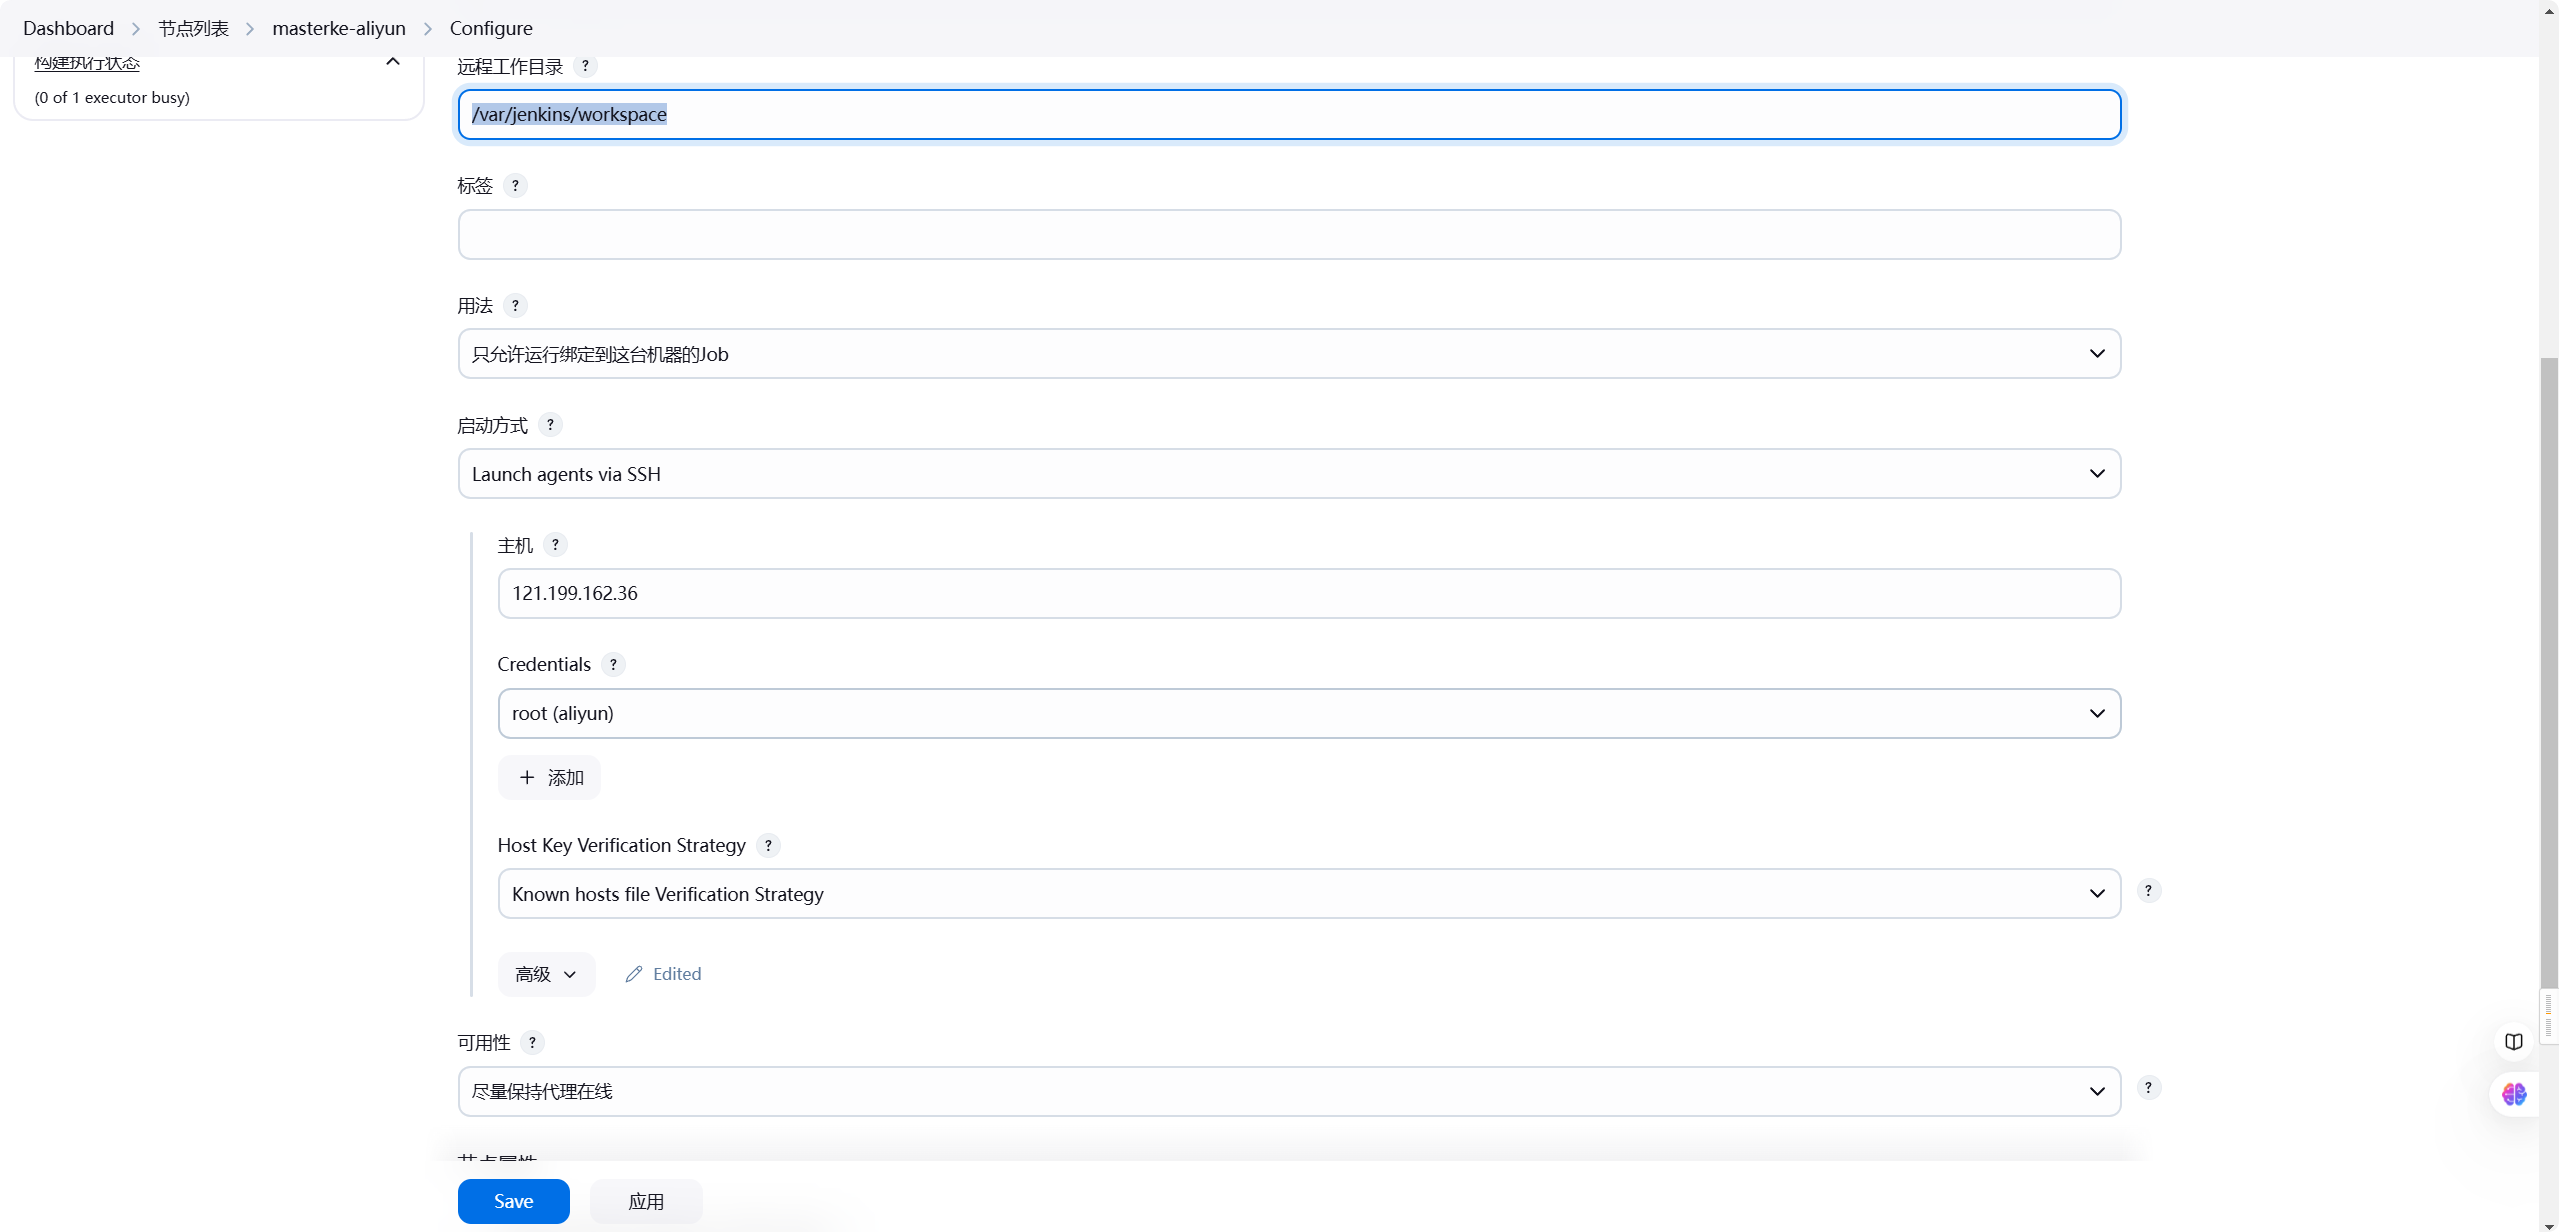
Task: Click the colorful brain assistant icon
Action: point(2514,1094)
